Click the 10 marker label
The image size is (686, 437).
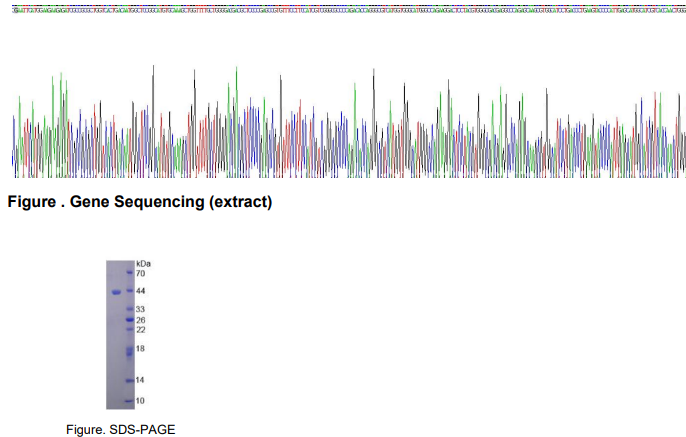141,401
